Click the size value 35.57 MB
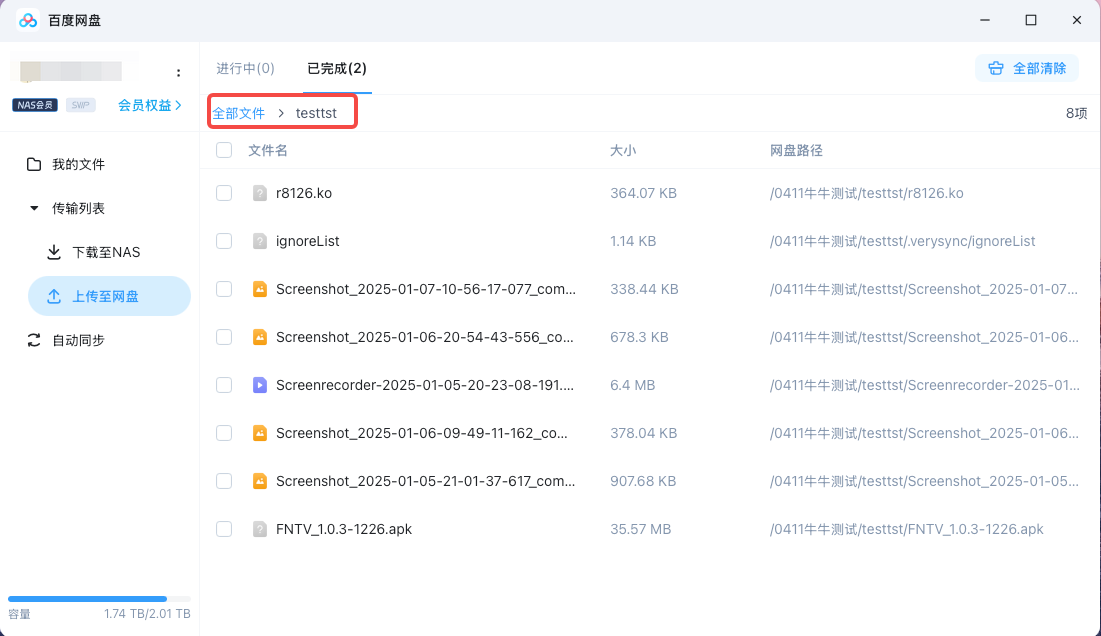The width and height of the screenshot is (1101, 636). (x=640, y=529)
